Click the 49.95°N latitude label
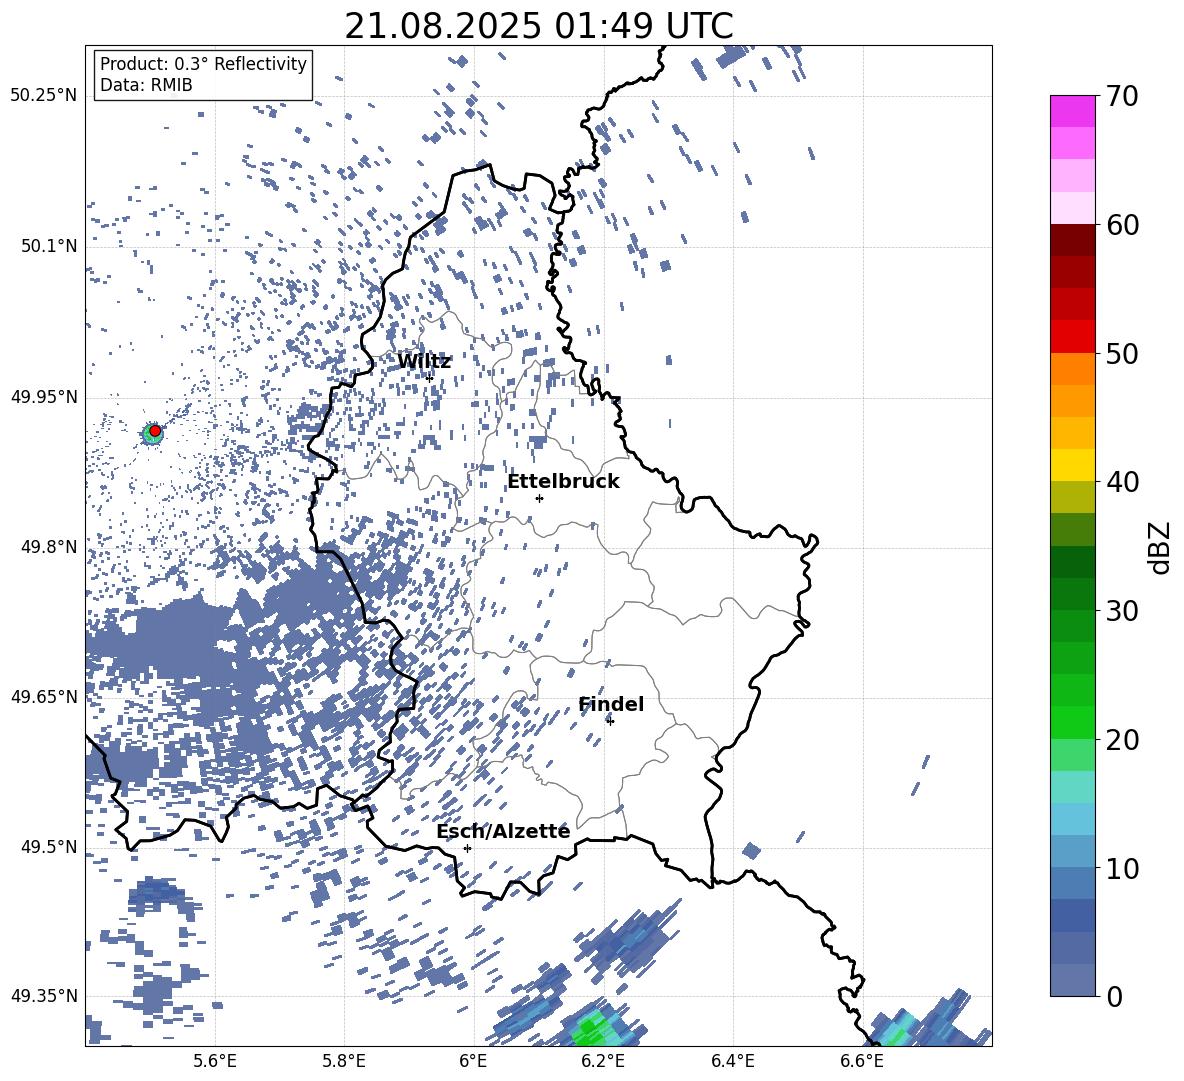Image resolution: width=1184 pixels, height=1081 pixels. click(x=44, y=397)
